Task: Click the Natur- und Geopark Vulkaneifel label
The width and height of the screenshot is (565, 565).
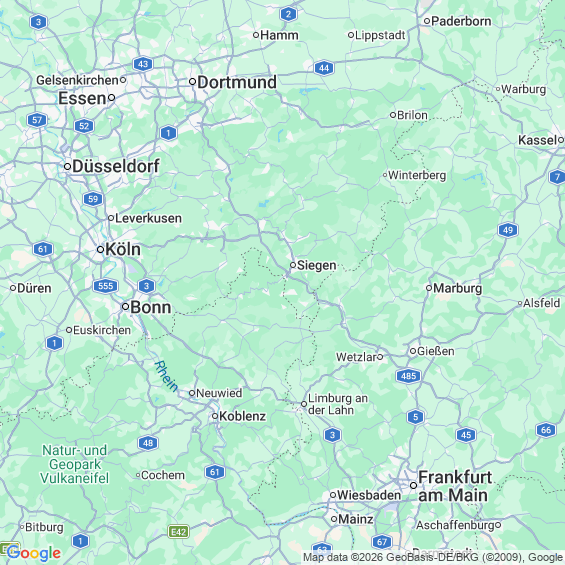Action: coord(75,464)
